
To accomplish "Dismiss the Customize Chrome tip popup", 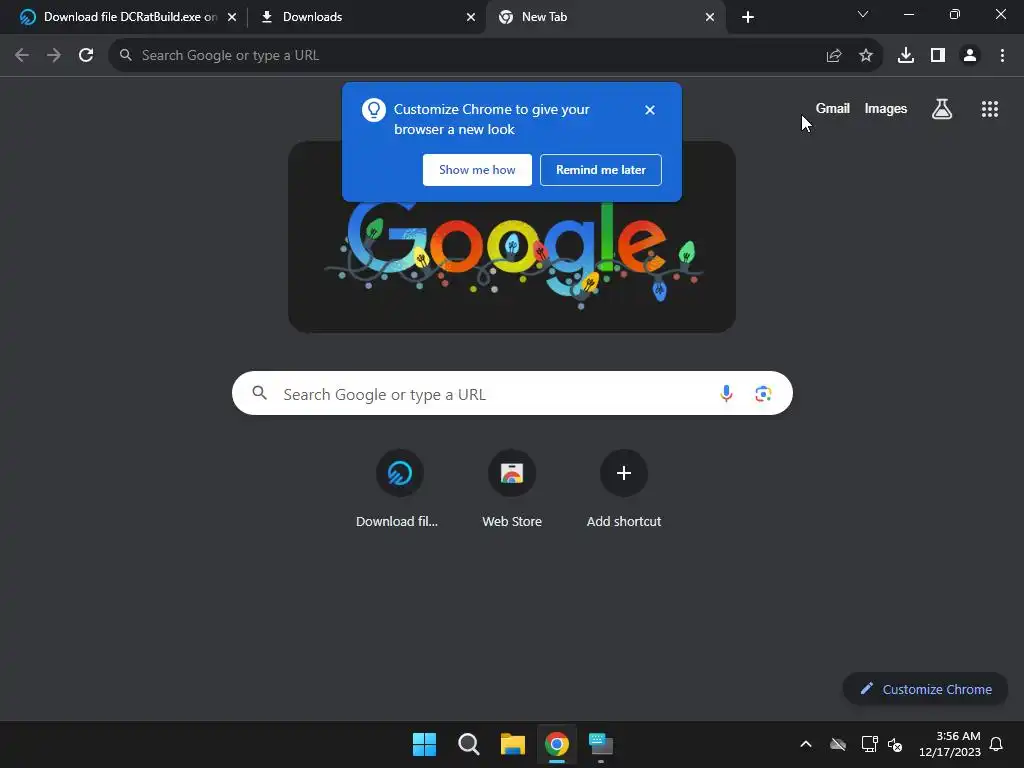I will tap(650, 110).
